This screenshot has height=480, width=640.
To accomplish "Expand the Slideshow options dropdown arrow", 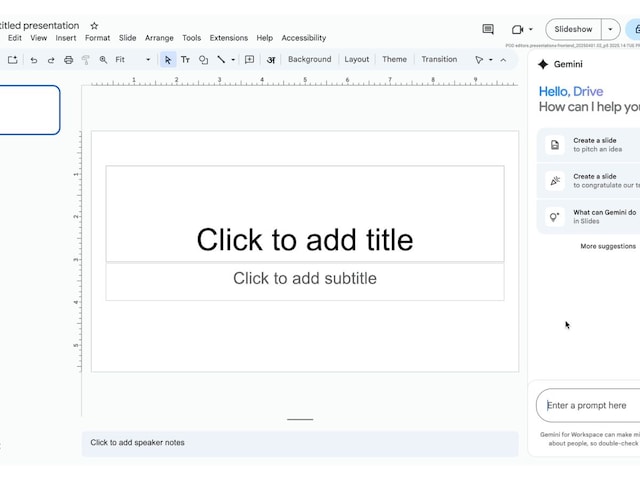I will tap(610, 30).
